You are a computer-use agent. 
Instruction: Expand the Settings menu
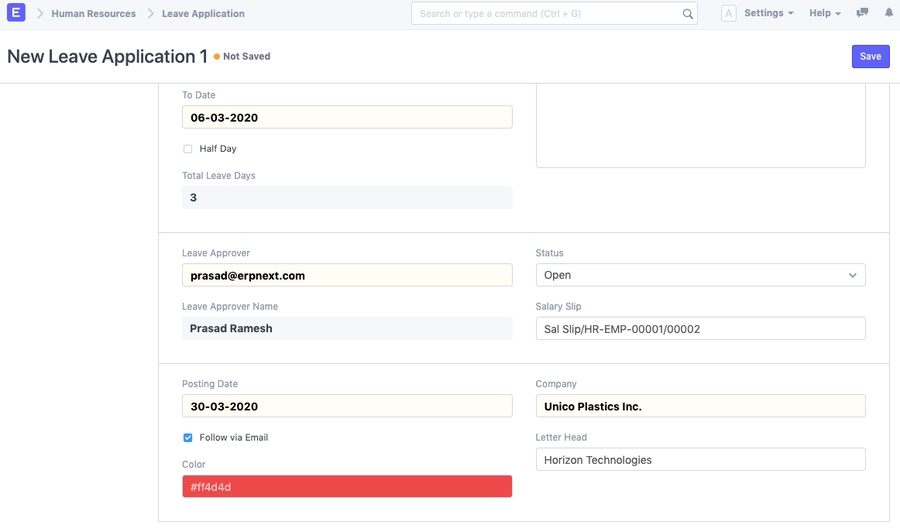click(x=768, y=14)
